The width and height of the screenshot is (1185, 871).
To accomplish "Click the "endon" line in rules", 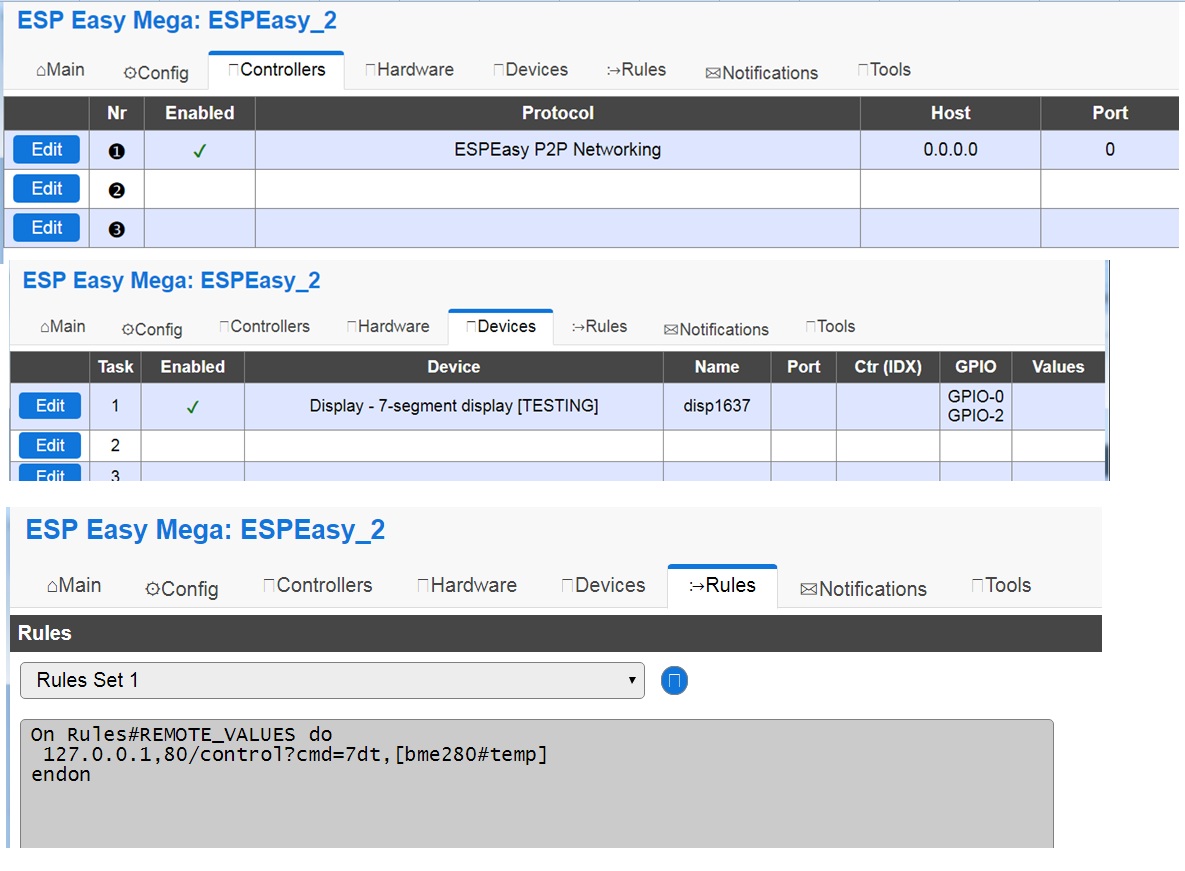I will point(60,774).
